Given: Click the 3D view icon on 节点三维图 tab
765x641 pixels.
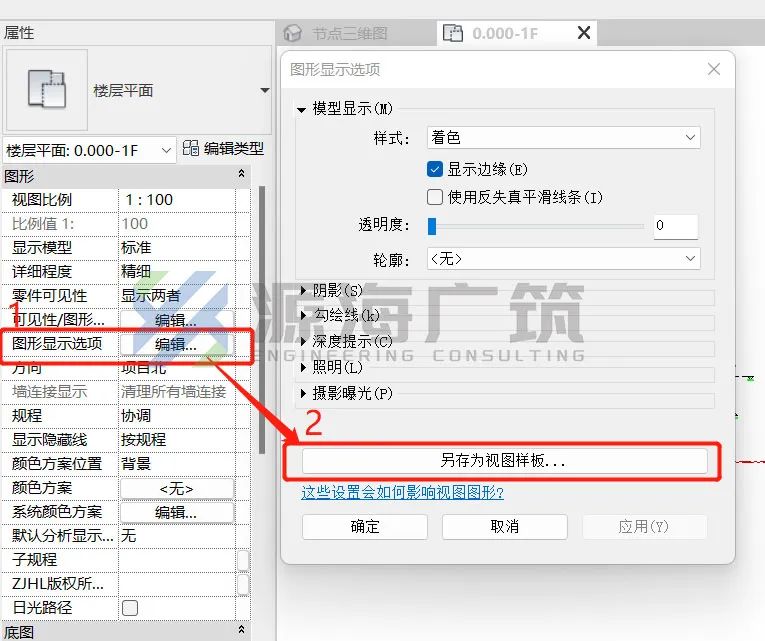Looking at the screenshot, I should (x=293, y=33).
